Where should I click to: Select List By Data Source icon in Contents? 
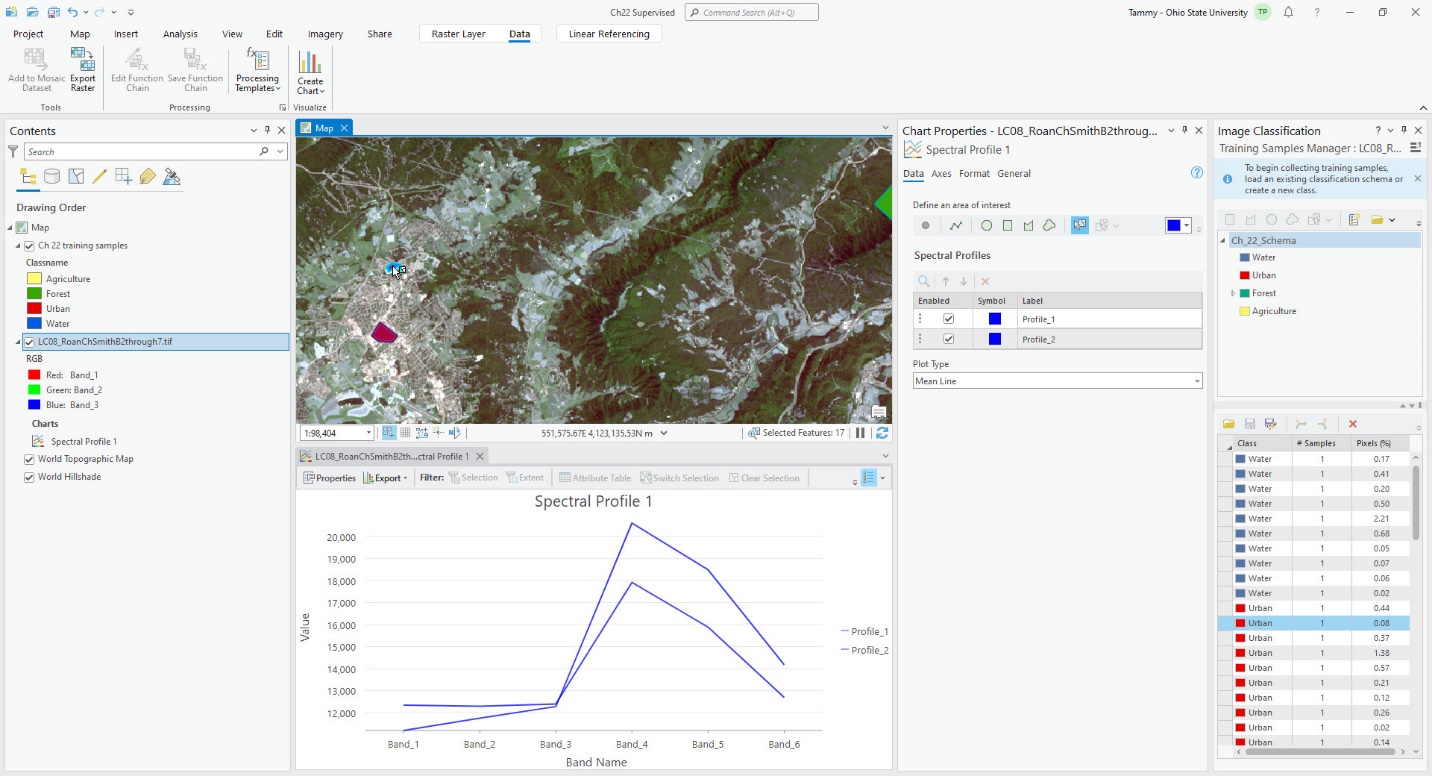[x=52, y=177]
